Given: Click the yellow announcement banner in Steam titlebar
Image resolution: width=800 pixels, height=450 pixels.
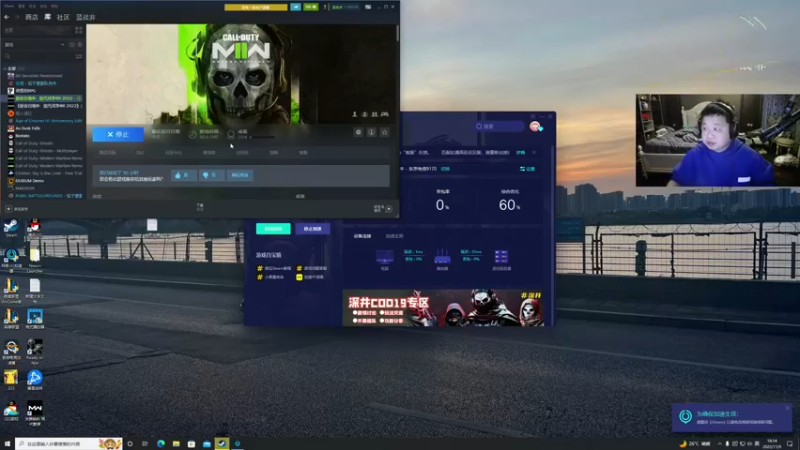Looking at the screenshot, I should click(x=256, y=7).
